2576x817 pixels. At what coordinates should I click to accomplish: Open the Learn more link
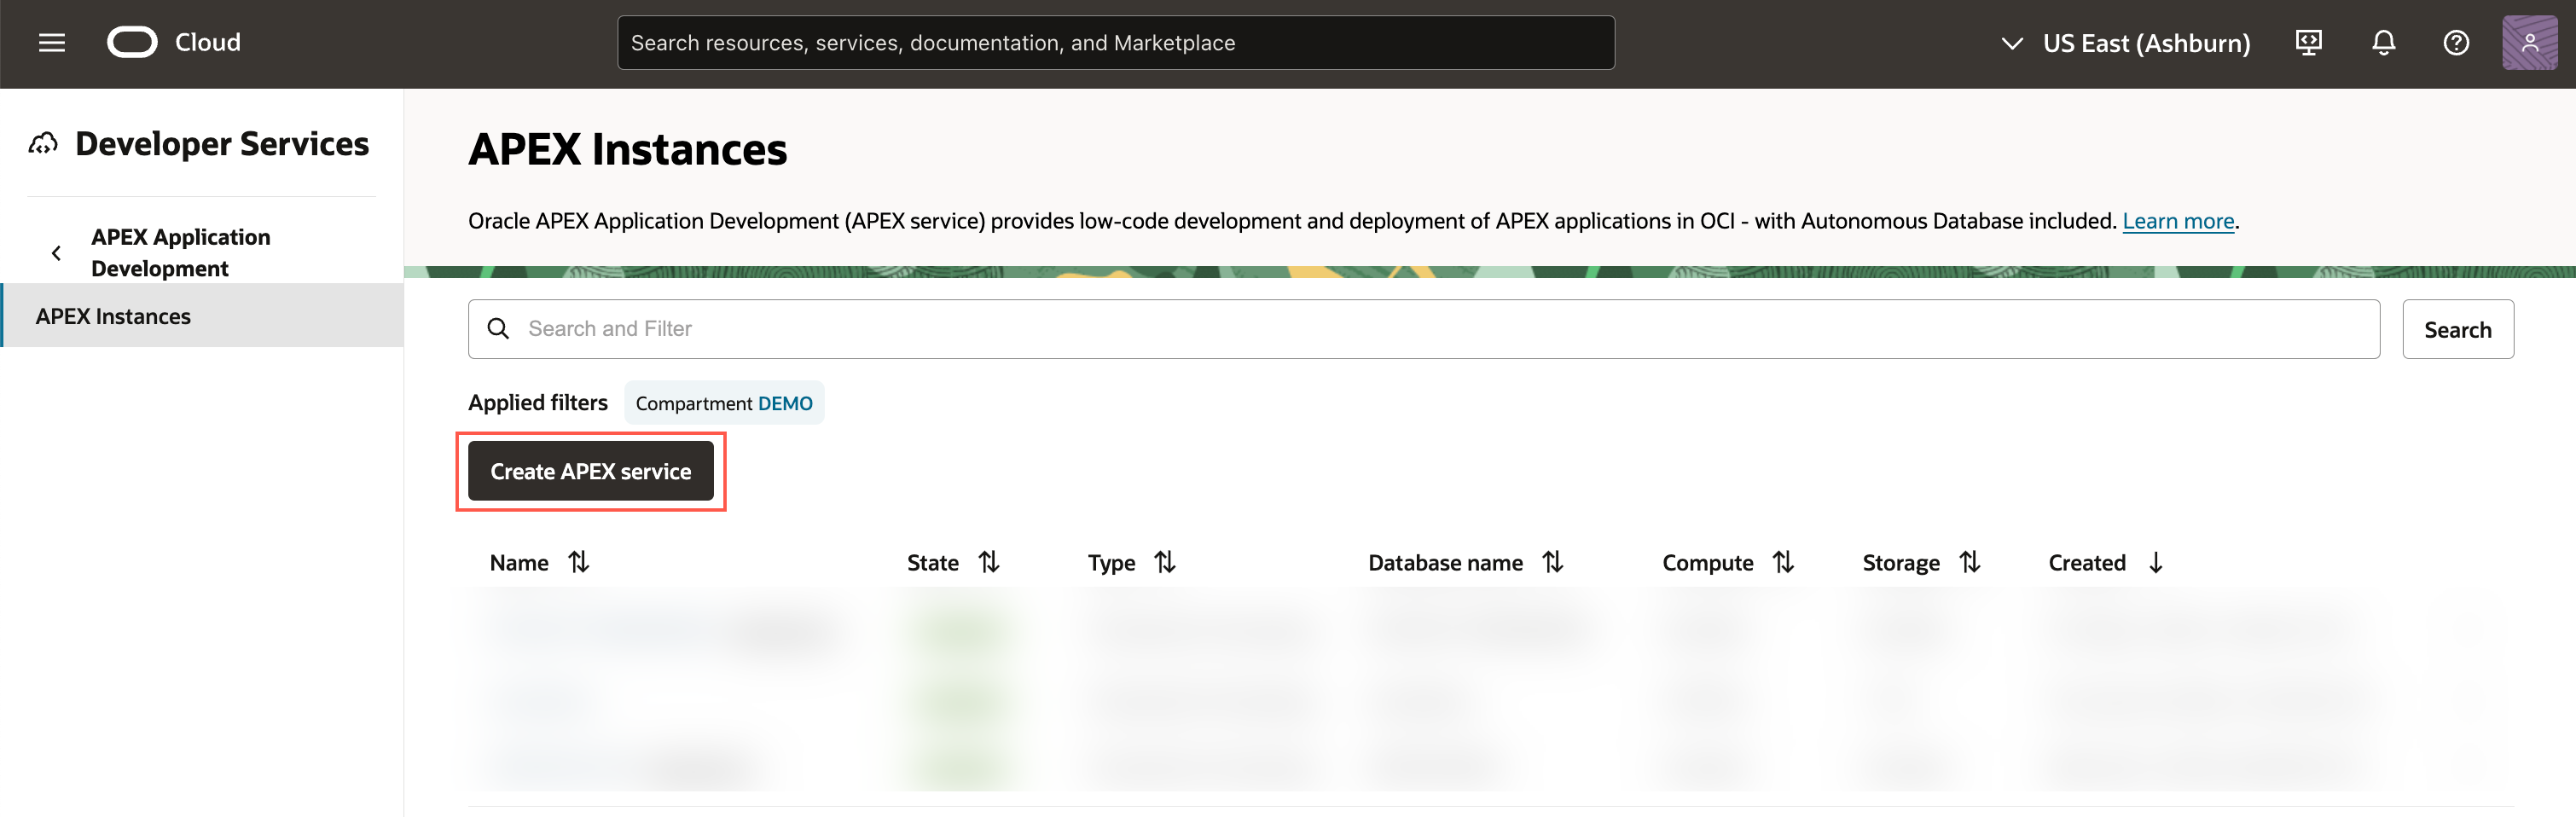click(x=2177, y=221)
